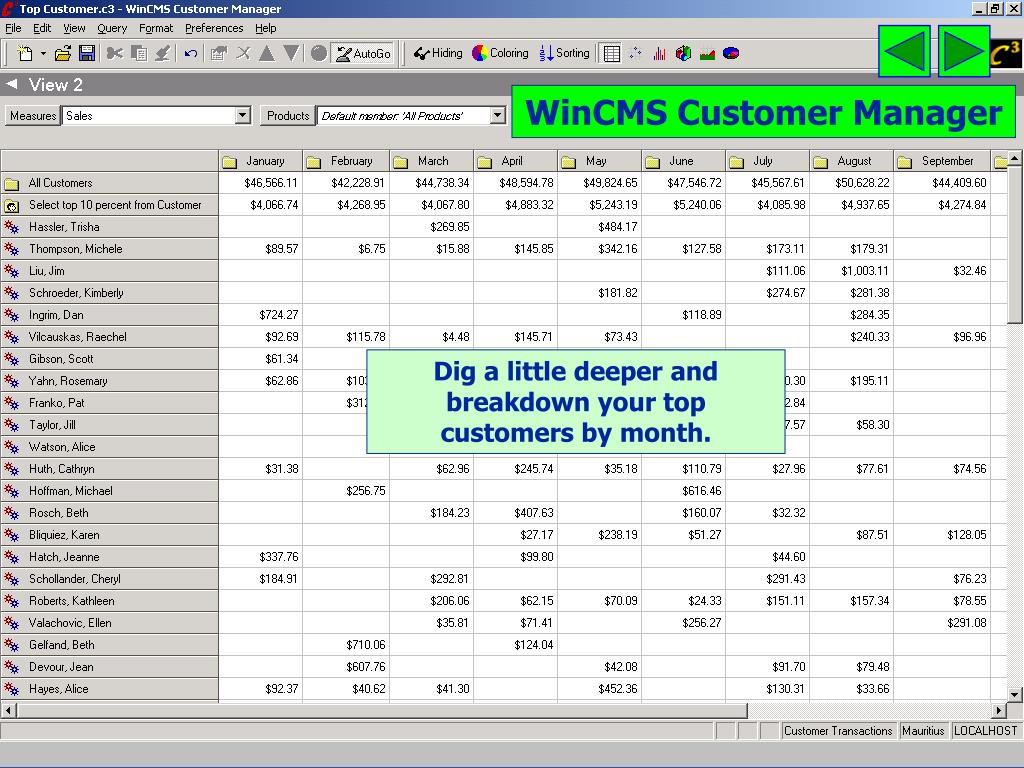Click the September column header
Viewport: 1024px width, 768px height.
point(942,161)
